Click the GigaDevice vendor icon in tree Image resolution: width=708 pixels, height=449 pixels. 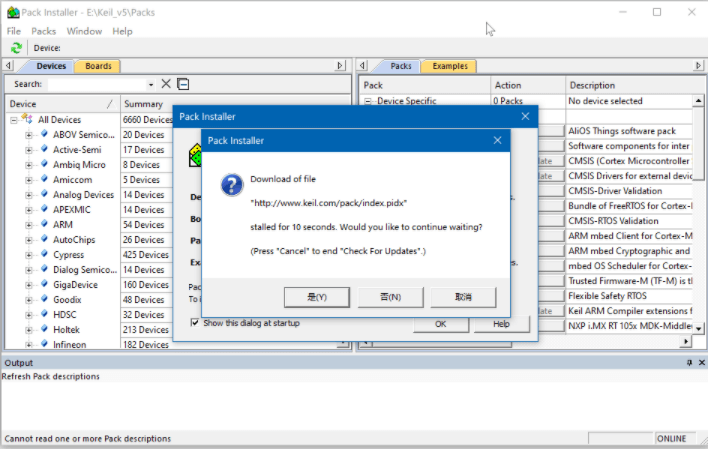[x=43, y=284]
